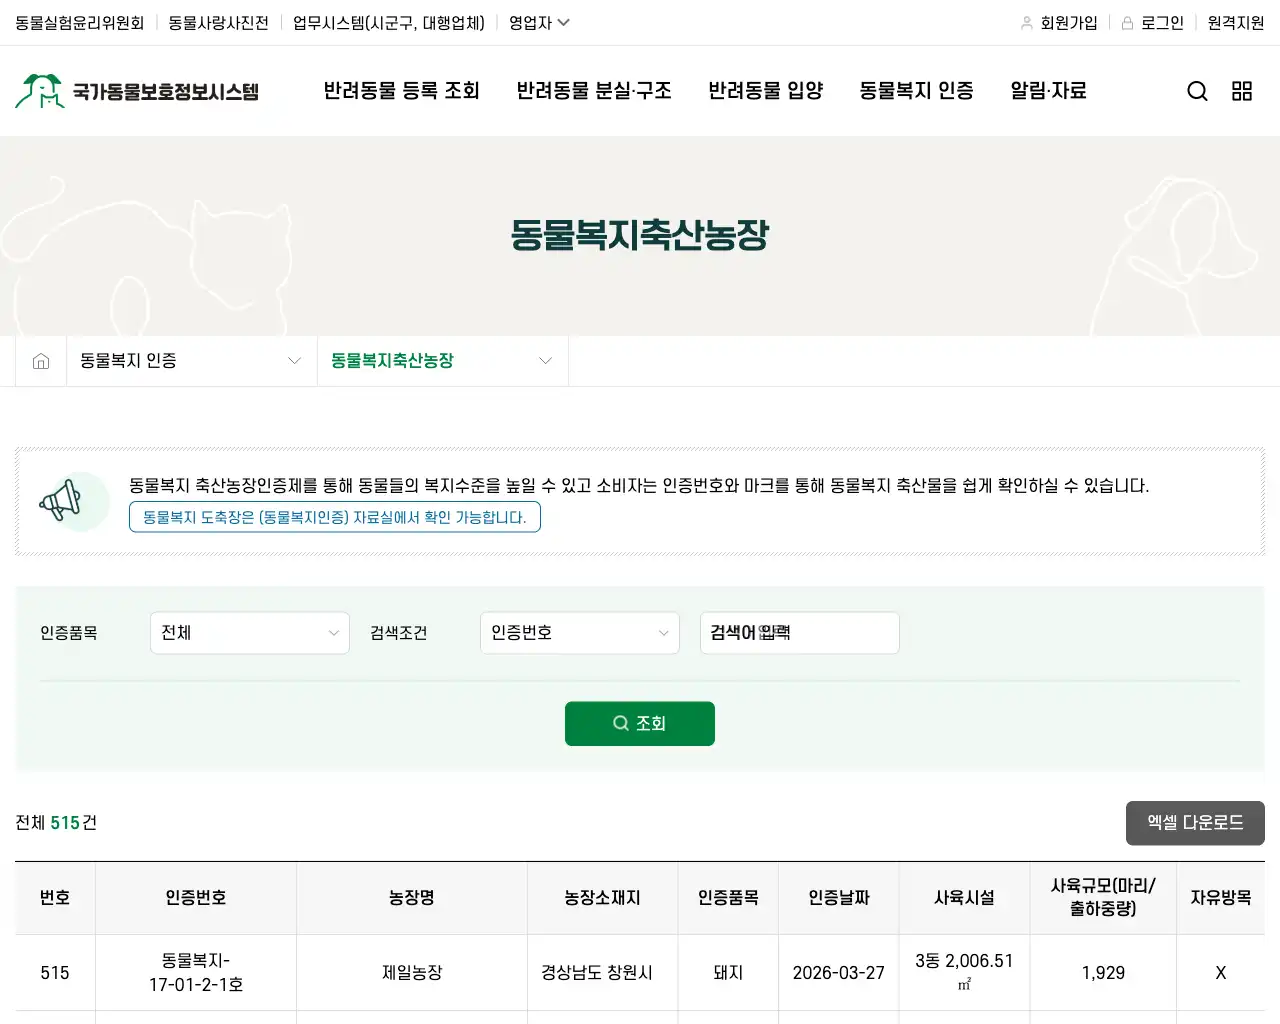1280x1024 pixels.
Task: Open the search magnifier icon in header
Action: point(1197,91)
